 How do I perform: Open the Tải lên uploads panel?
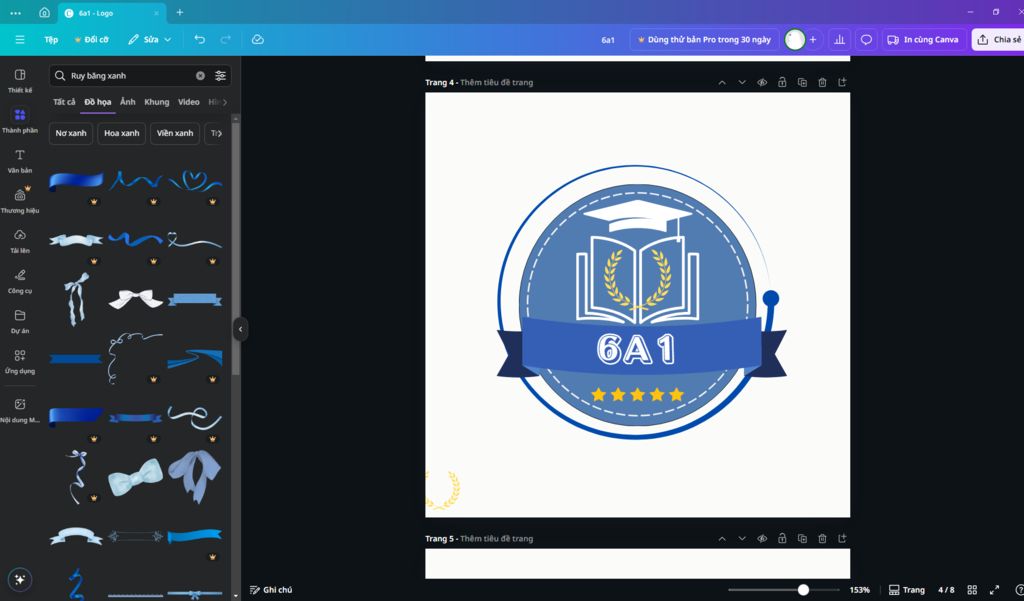click(20, 241)
